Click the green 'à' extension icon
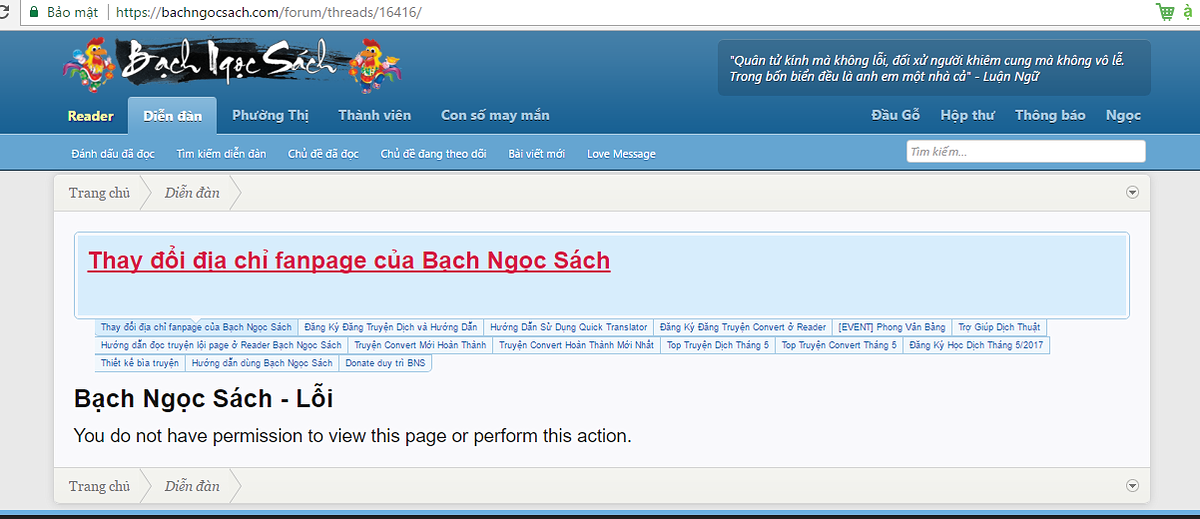Screen dimensions: 1200x519 click(1191, 13)
